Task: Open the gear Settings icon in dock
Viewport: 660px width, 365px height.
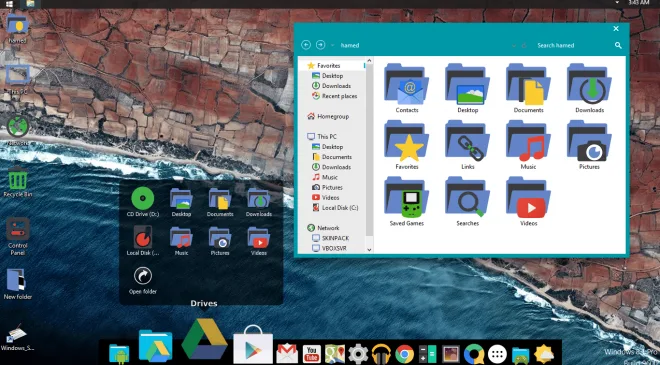Action: click(358, 354)
